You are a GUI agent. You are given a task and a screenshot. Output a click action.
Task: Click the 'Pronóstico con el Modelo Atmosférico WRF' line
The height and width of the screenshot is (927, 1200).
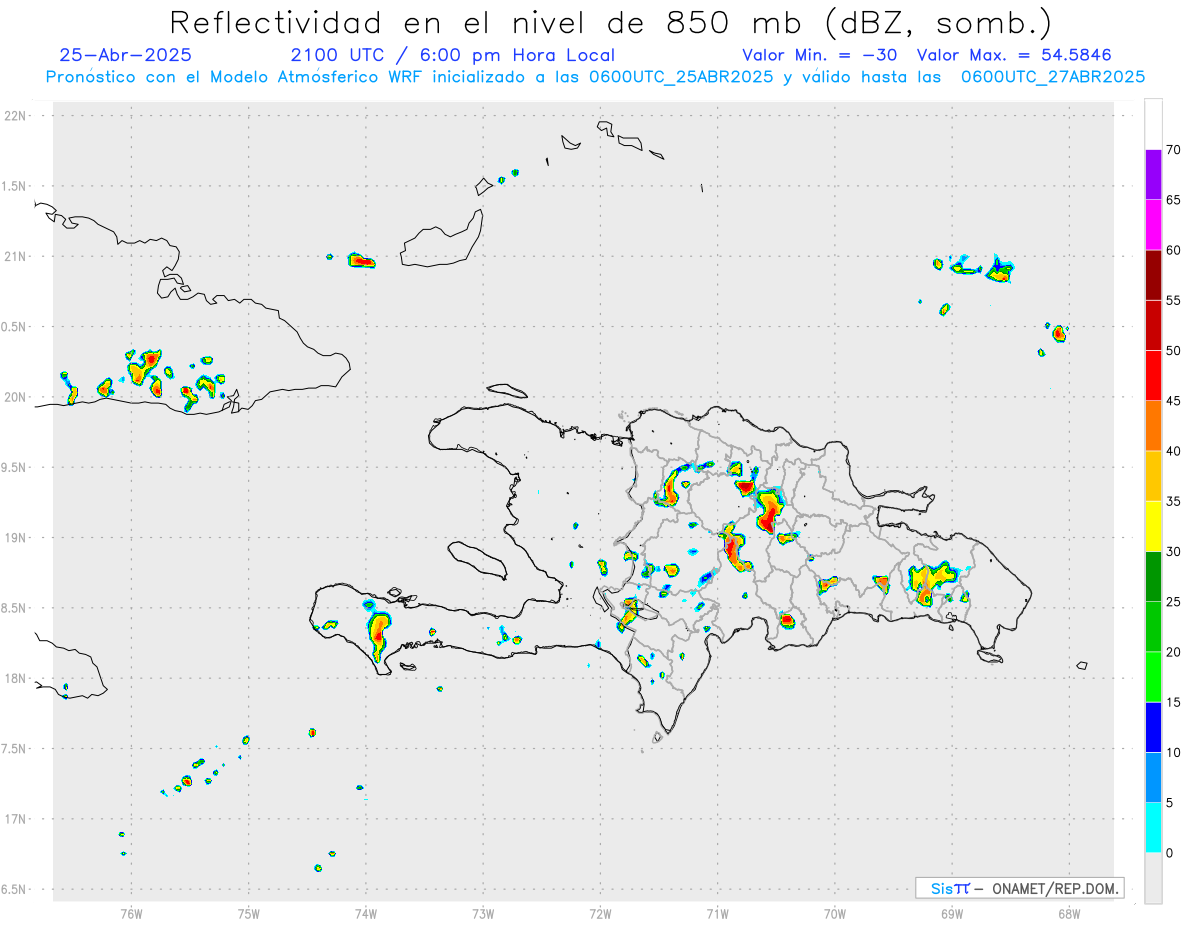595,77
